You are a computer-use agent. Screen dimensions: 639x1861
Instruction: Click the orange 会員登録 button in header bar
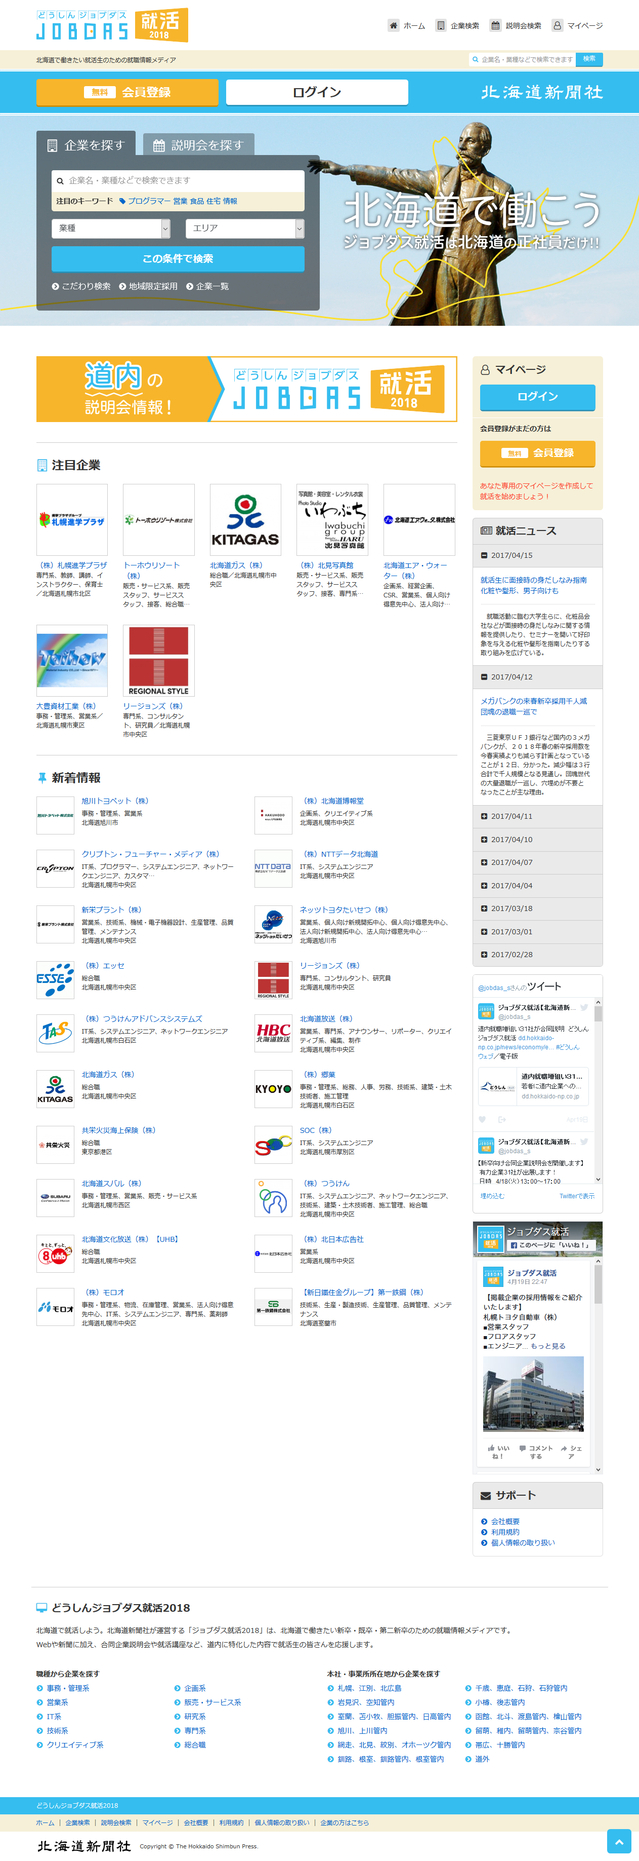[x=127, y=92]
